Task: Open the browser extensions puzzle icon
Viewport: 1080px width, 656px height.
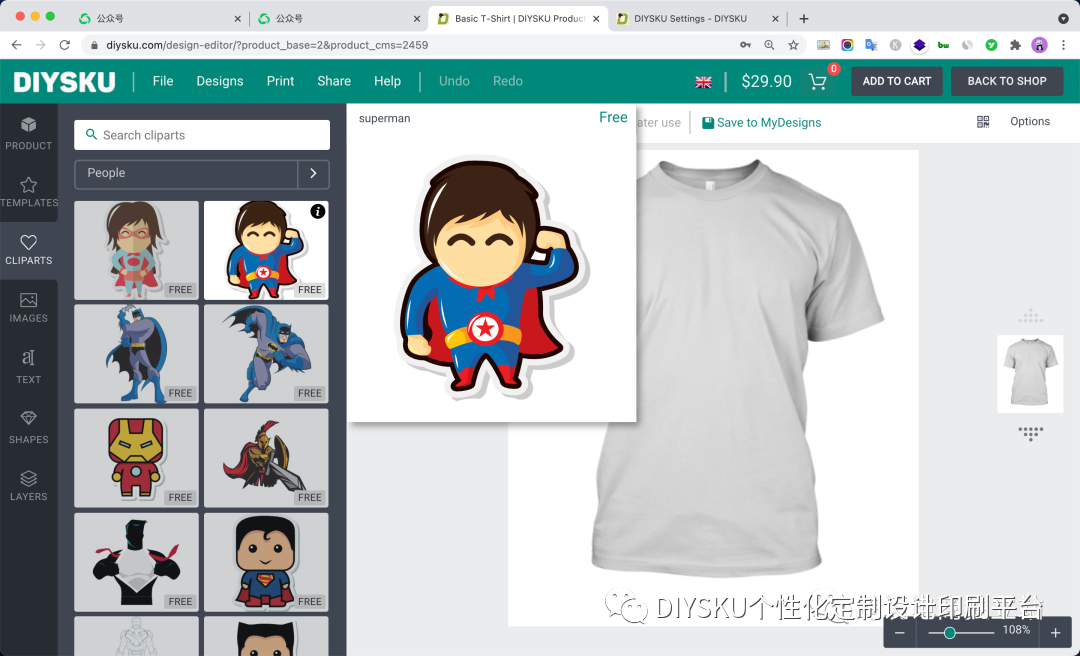Action: (x=1015, y=45)
